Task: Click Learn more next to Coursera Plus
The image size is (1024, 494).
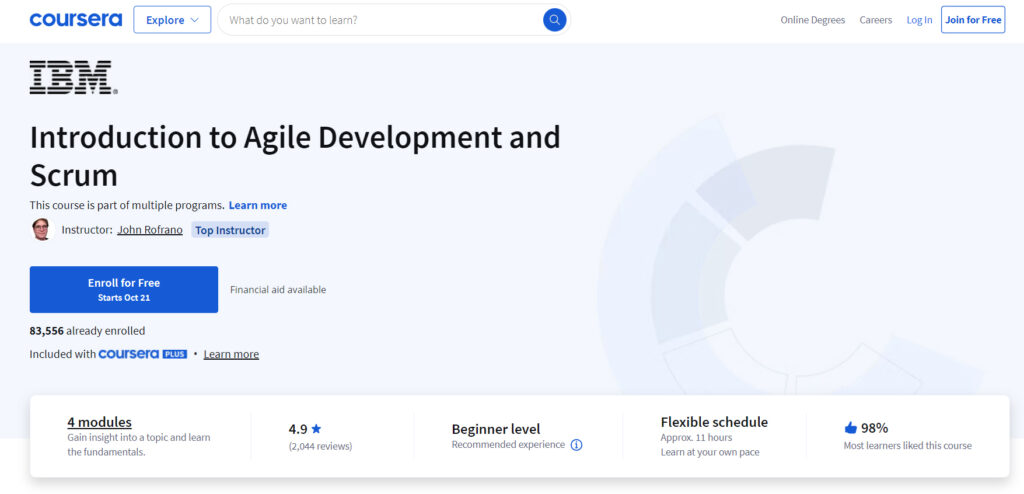Action: pyautogui.click(x=231, y=354)
